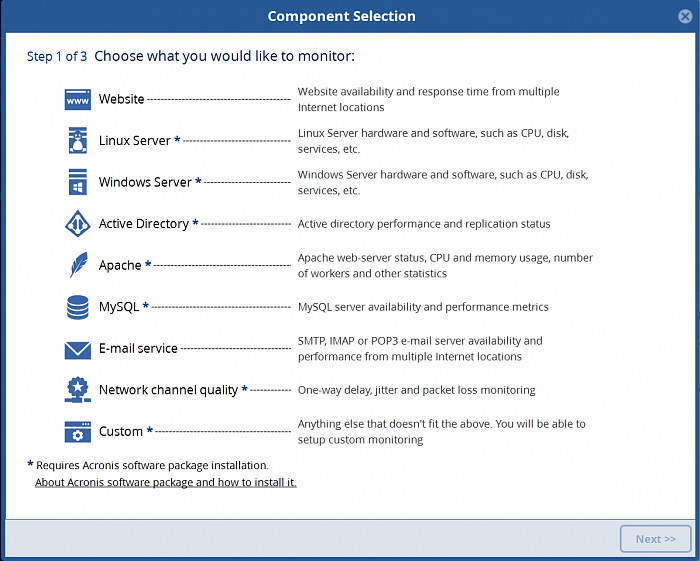Screen dimensions: 700x561
Task: Choose the E-mail service label
Action: click(138, 349)
